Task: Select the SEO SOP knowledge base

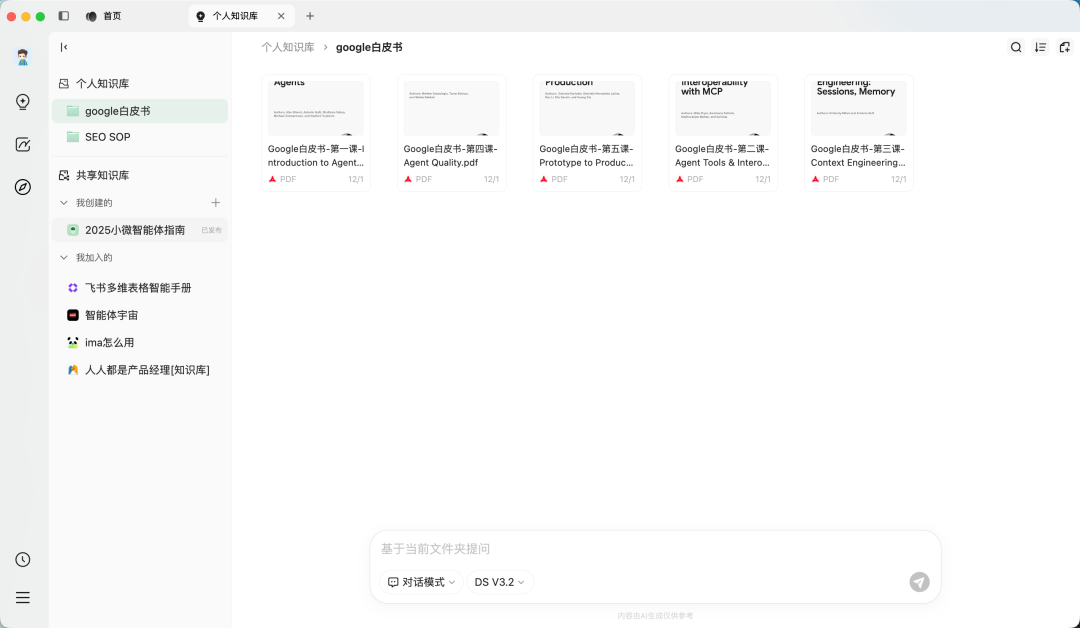Action: click(x=107, y=137)
